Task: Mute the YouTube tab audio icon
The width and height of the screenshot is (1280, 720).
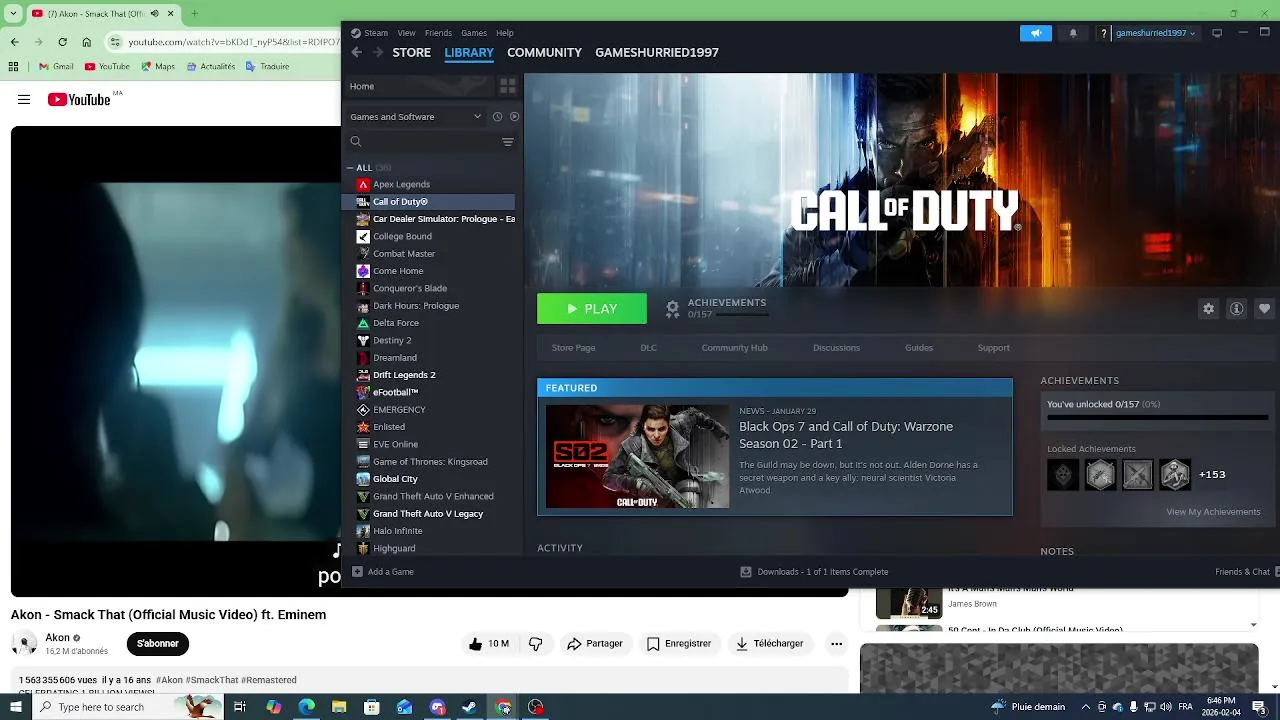Action: point(155,14)
